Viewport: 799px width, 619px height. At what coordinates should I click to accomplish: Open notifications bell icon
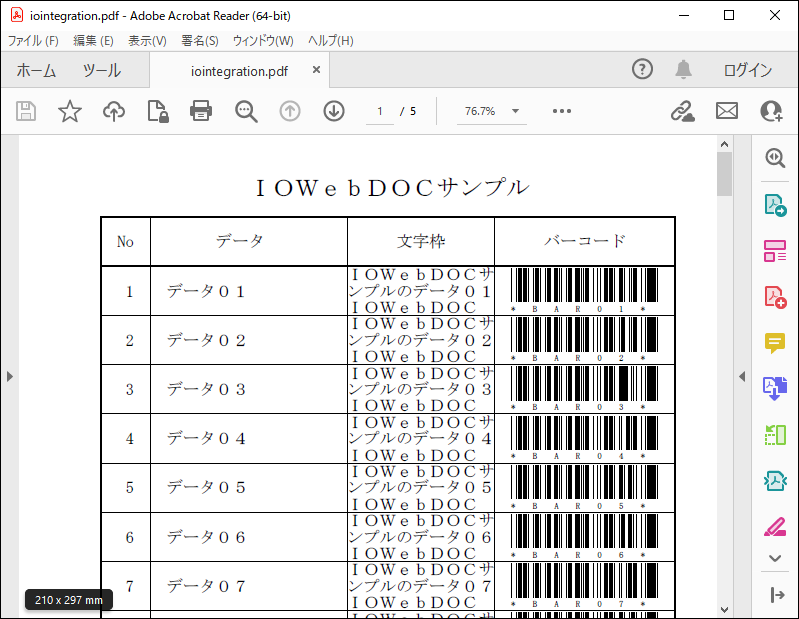[x=683, y=69]
